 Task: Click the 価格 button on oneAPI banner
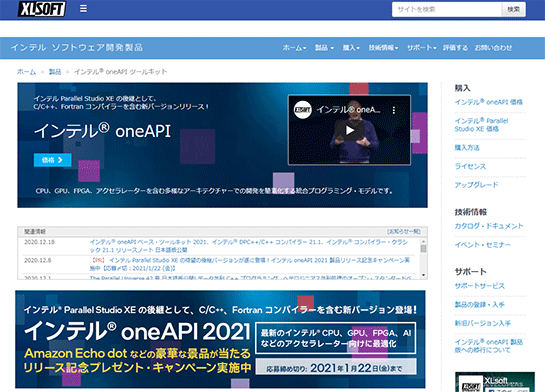pyautogui.click(x=52, y=160)
